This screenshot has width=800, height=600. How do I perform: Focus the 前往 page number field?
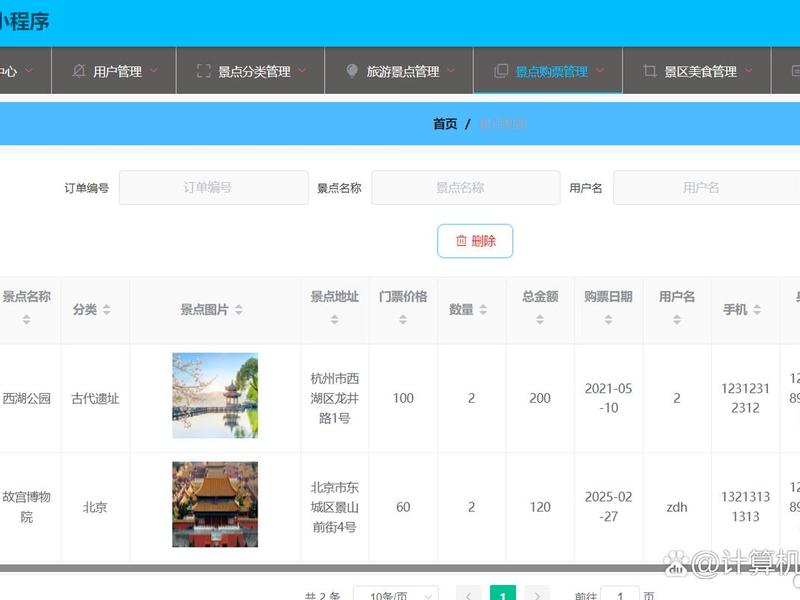click(620, 594)
